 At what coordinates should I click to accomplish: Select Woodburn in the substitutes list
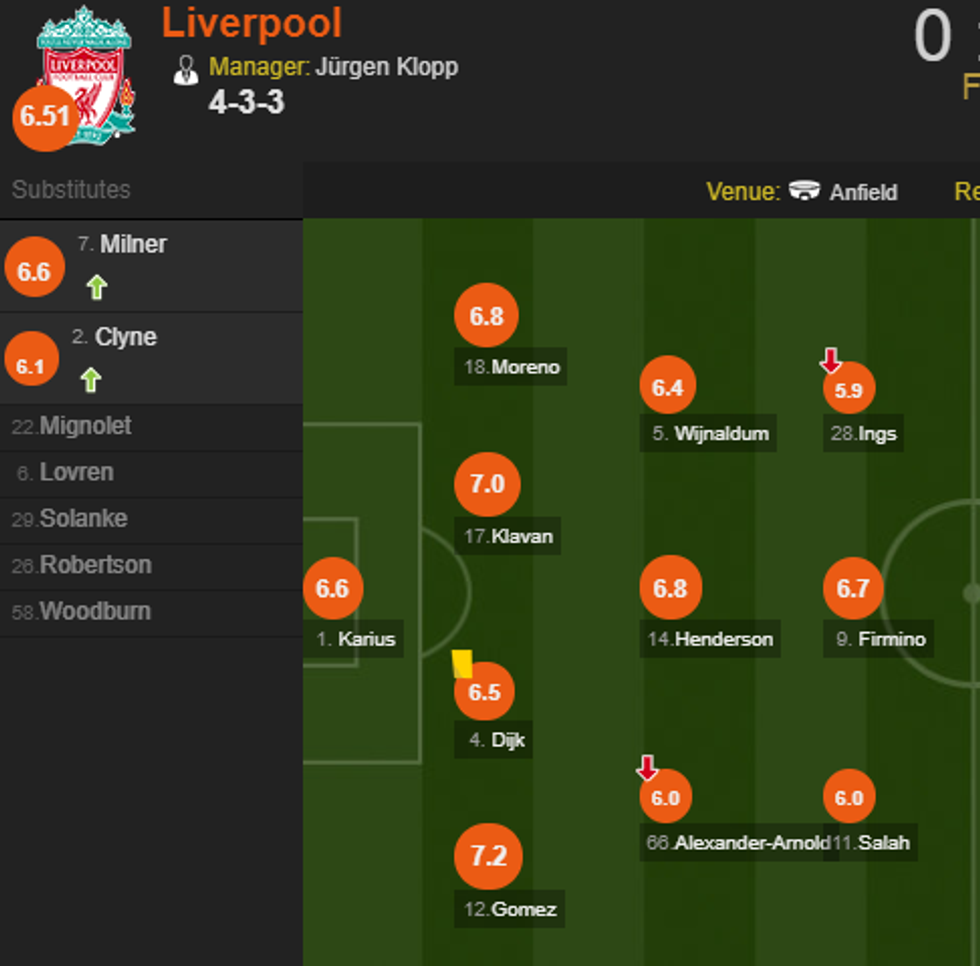click(x=95, y=611)
